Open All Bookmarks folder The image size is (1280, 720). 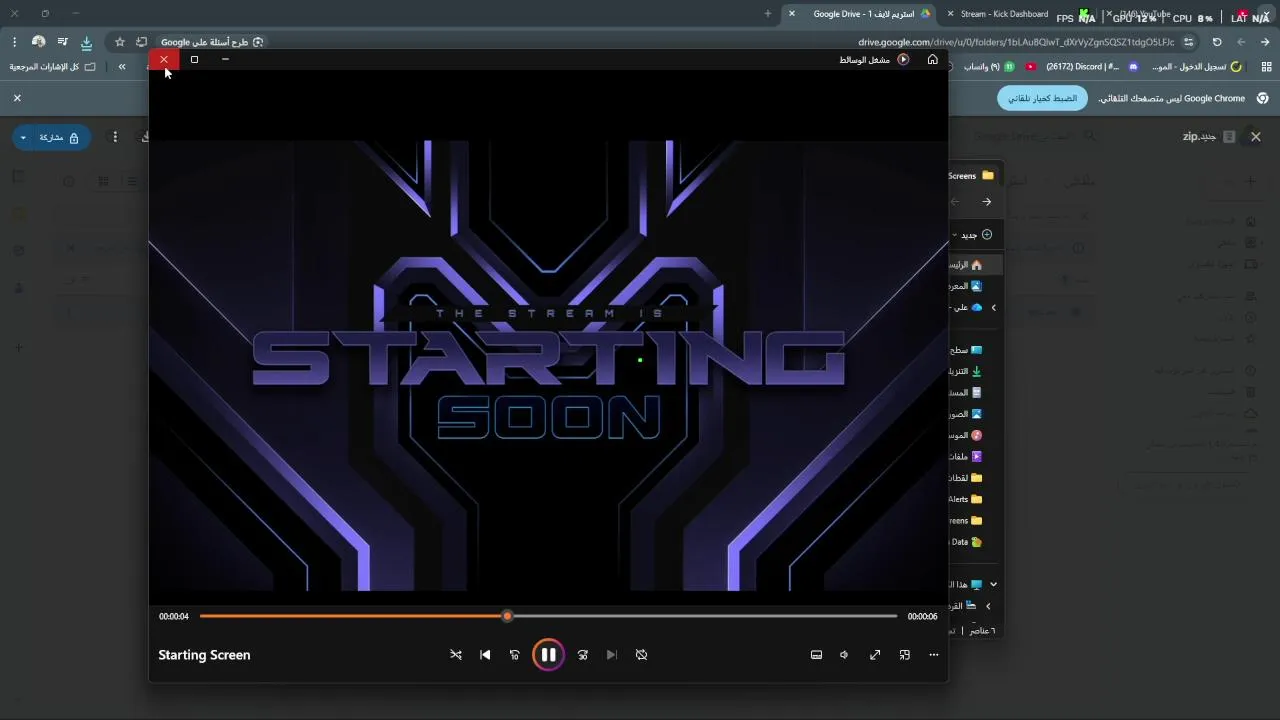pyautogui.click(x=52, y=67)
